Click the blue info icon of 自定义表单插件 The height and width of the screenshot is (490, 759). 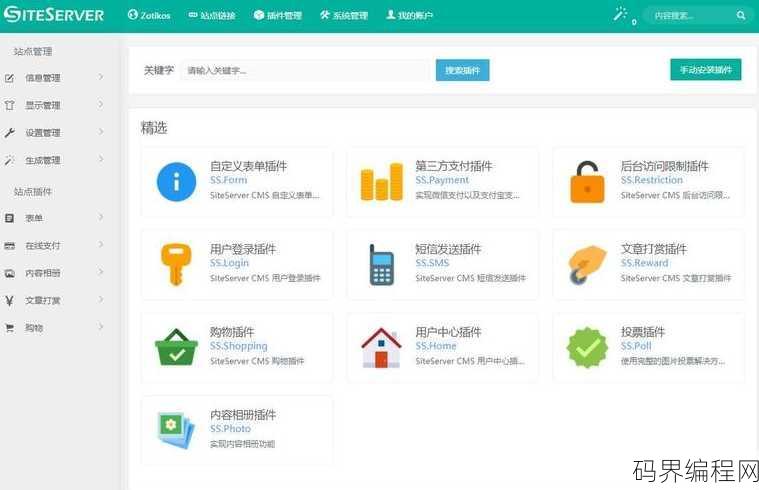click(177, 182)
